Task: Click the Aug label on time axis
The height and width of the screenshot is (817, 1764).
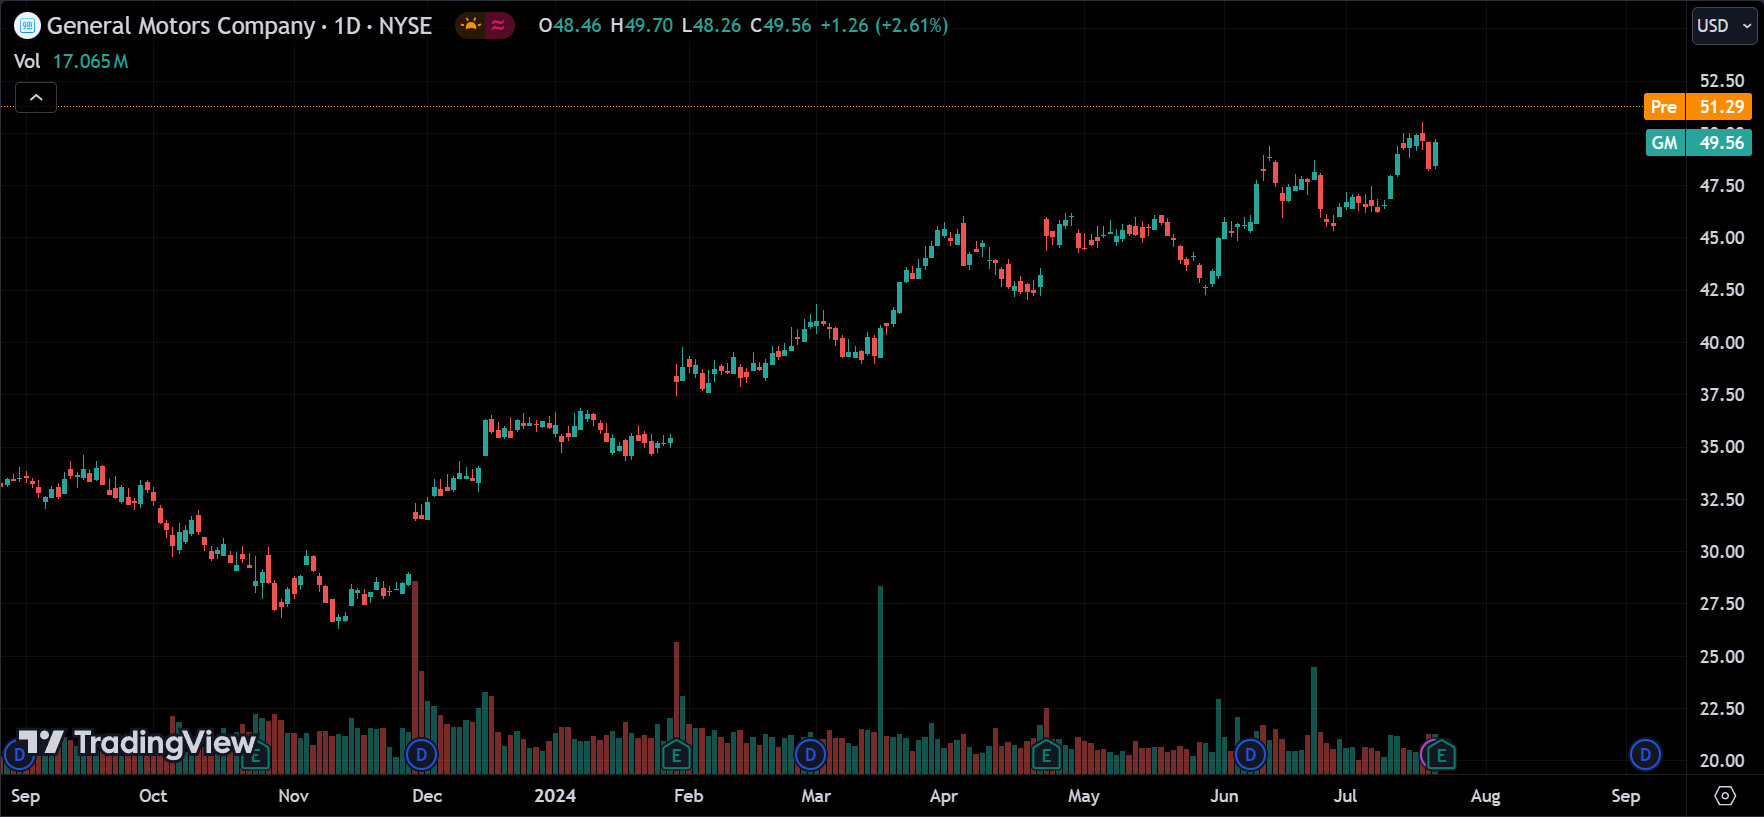Action: pyautogui.click(x=1485, y=796)
